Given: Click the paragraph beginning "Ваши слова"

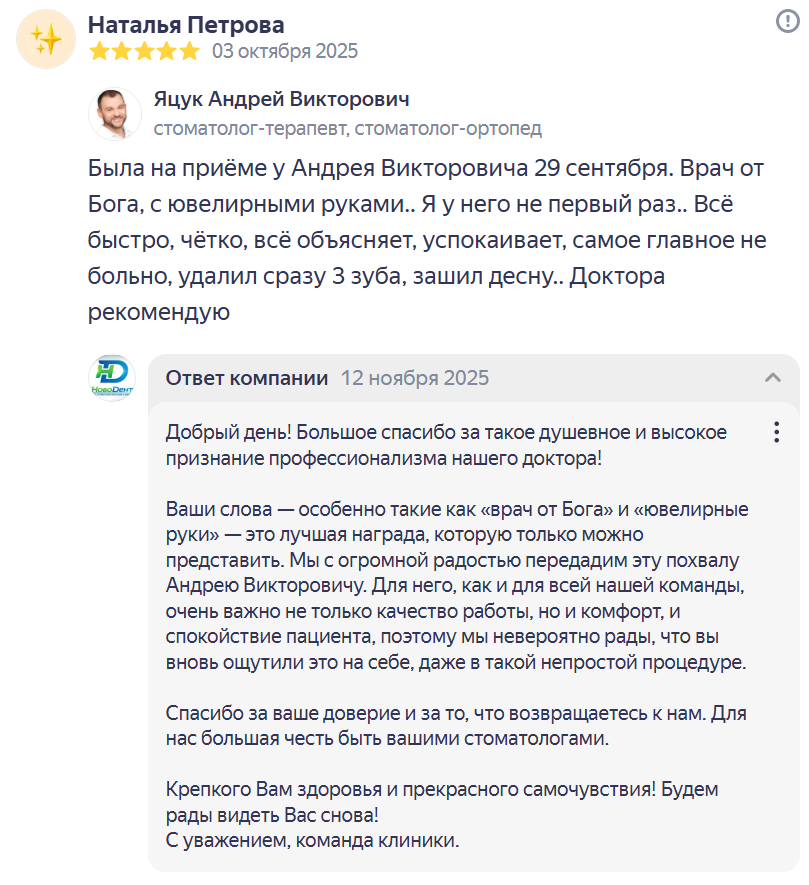Looking at the screenshot, I should (x=455, y=584).
